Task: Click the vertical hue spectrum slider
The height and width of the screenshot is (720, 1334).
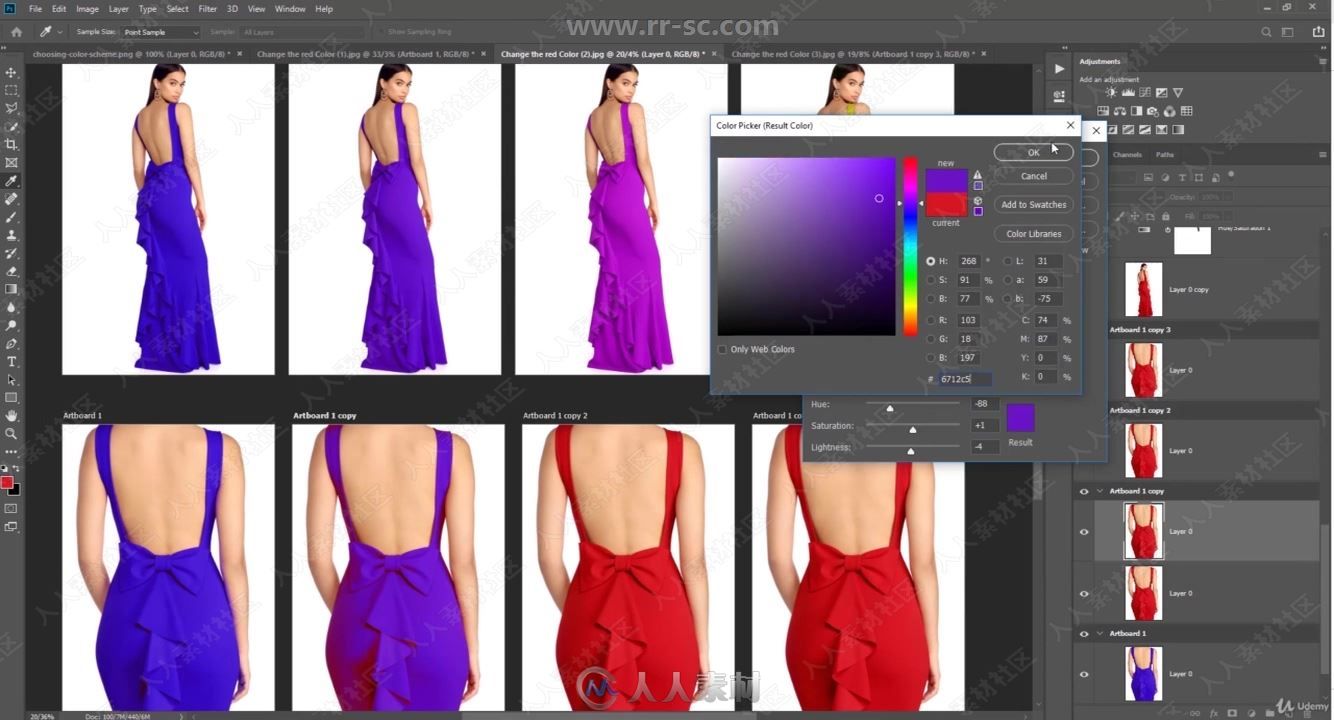Action: click(x=910, y=246)
